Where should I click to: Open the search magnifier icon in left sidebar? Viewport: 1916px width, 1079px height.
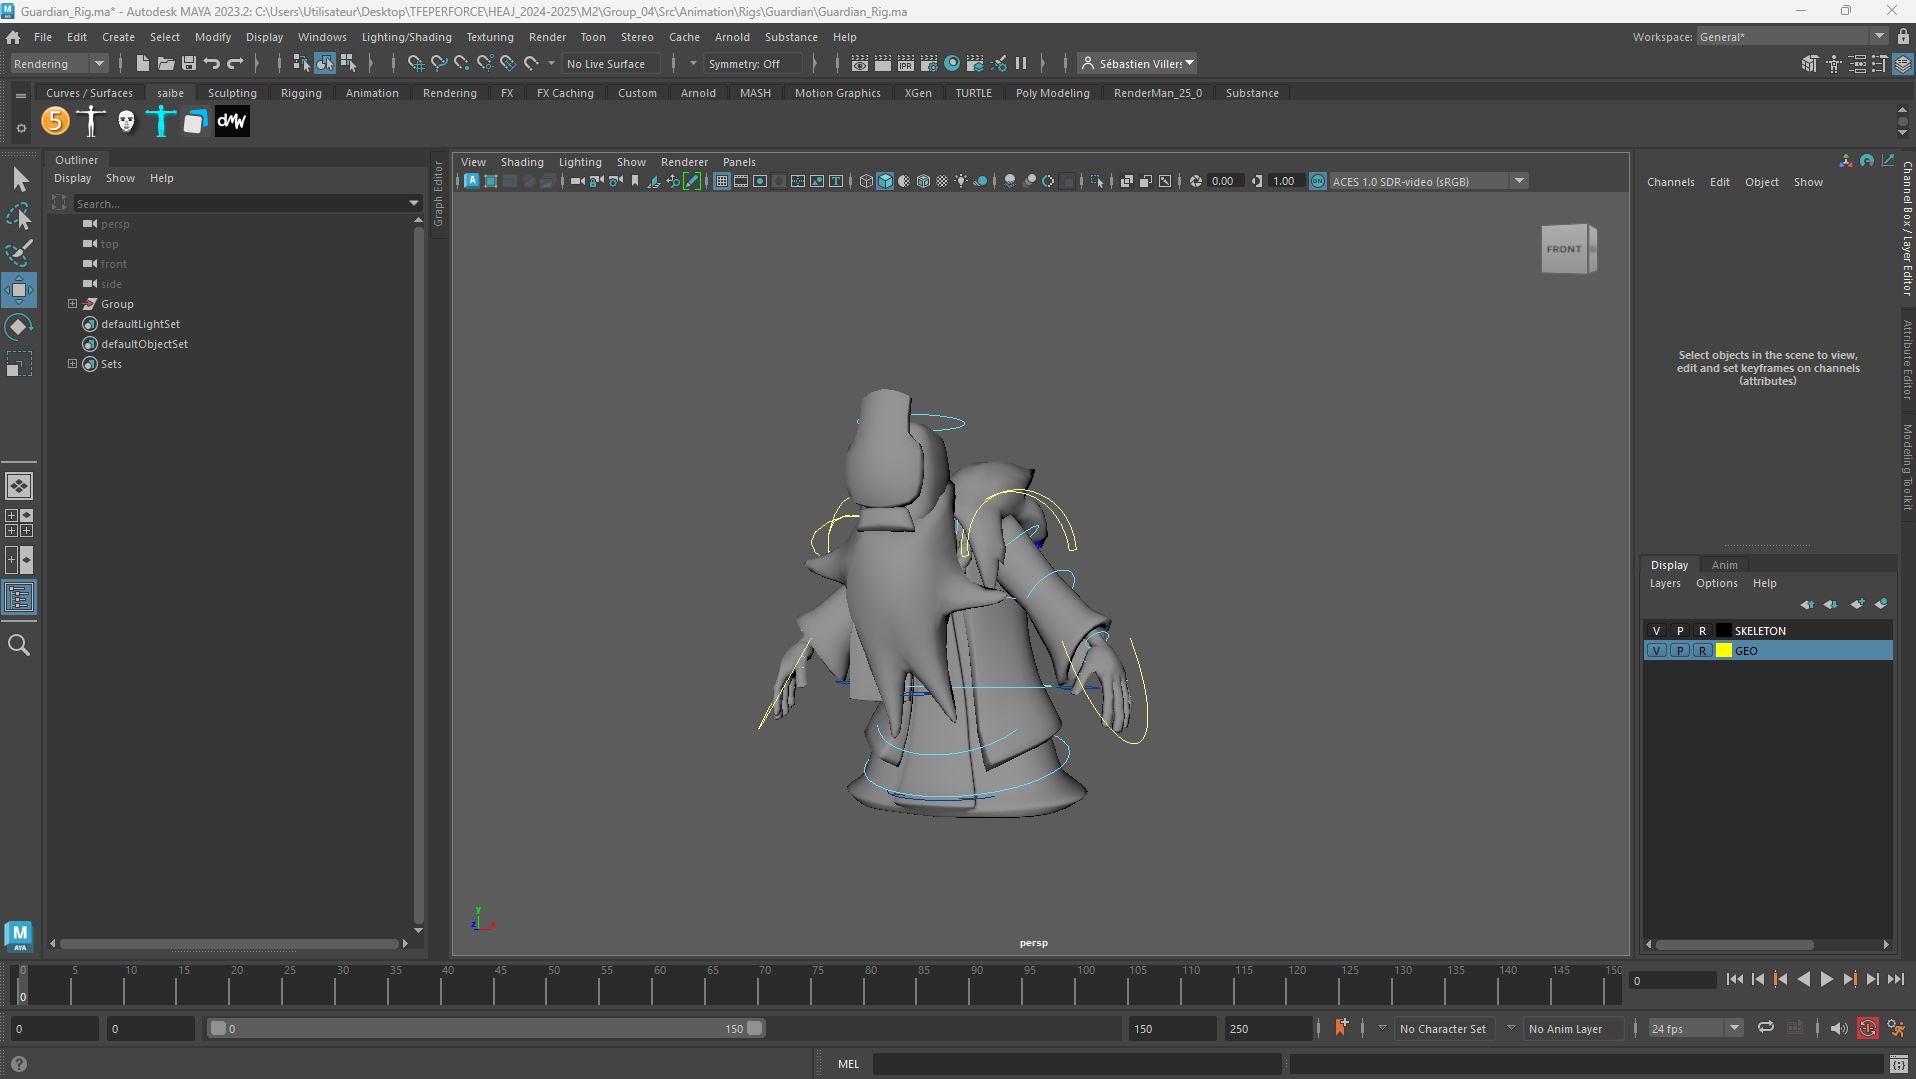click(19, 645)
